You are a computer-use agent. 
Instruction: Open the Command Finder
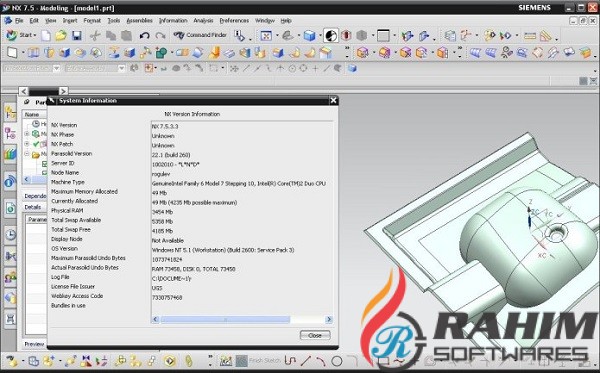(x=200, y=35)
